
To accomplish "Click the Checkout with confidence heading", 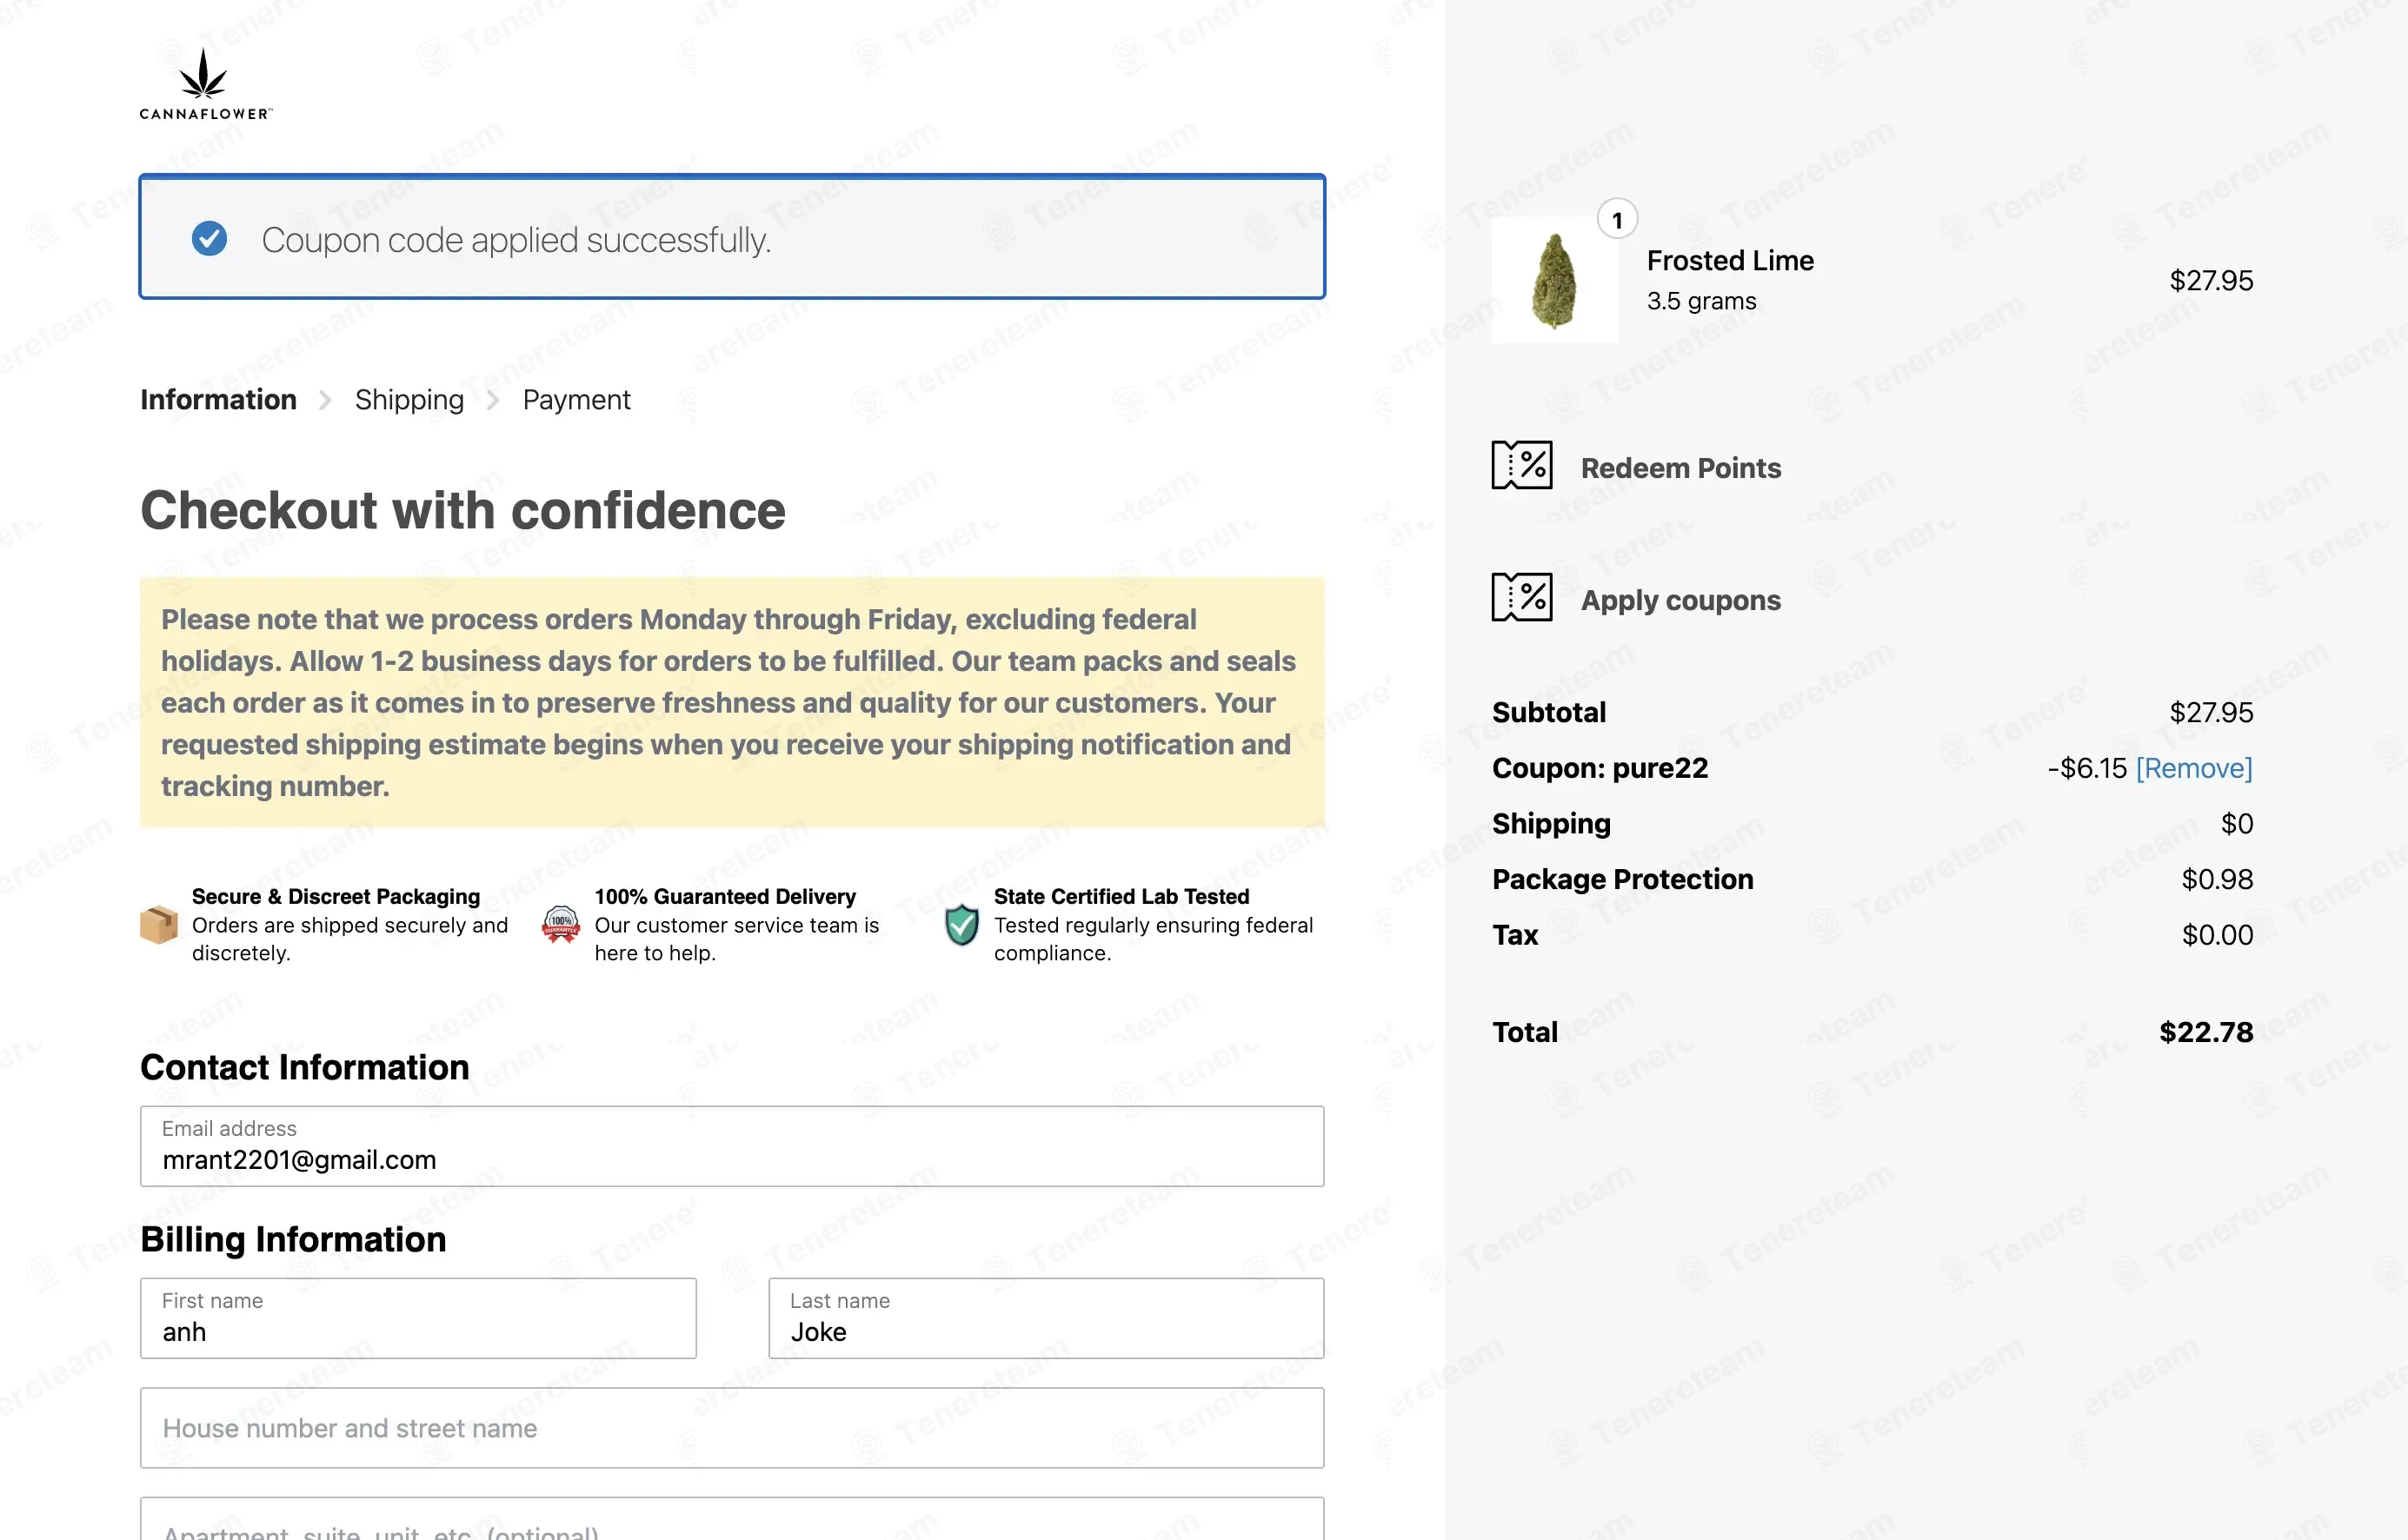I will click(462, 510).
